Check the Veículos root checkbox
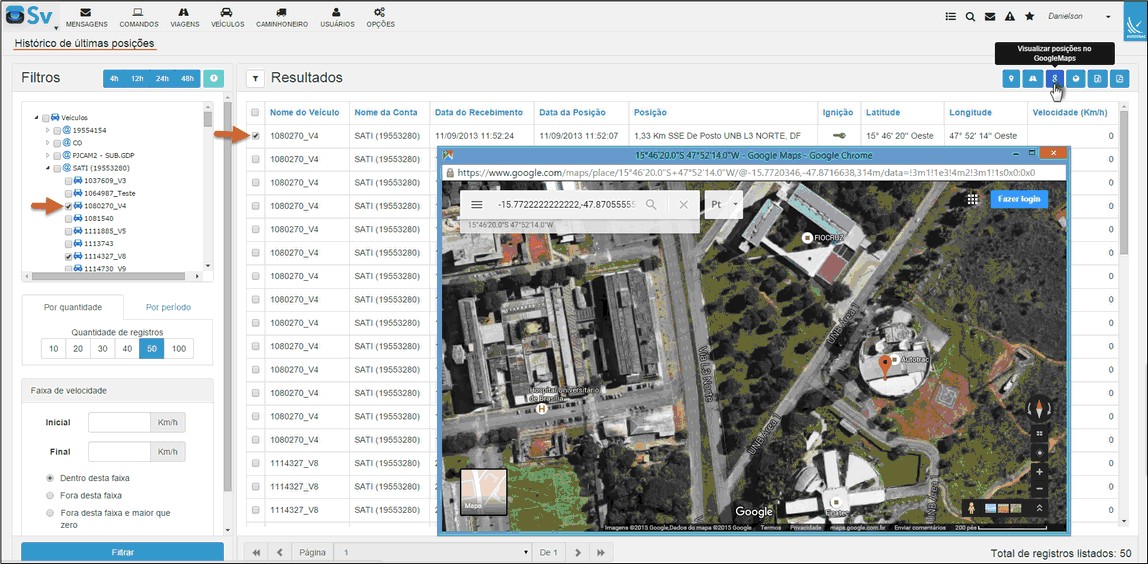 [46, 117]
